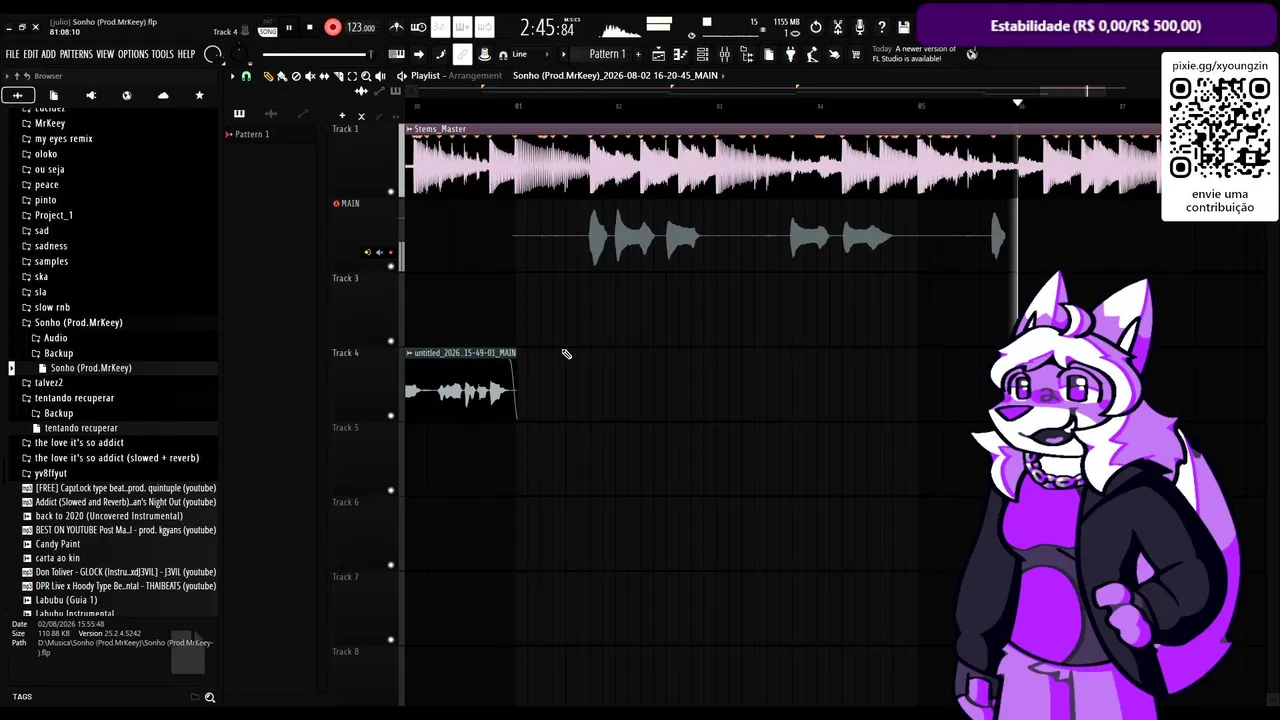Click the save project disk icon
Screen dimensions: 1280x720
(904, 27)
